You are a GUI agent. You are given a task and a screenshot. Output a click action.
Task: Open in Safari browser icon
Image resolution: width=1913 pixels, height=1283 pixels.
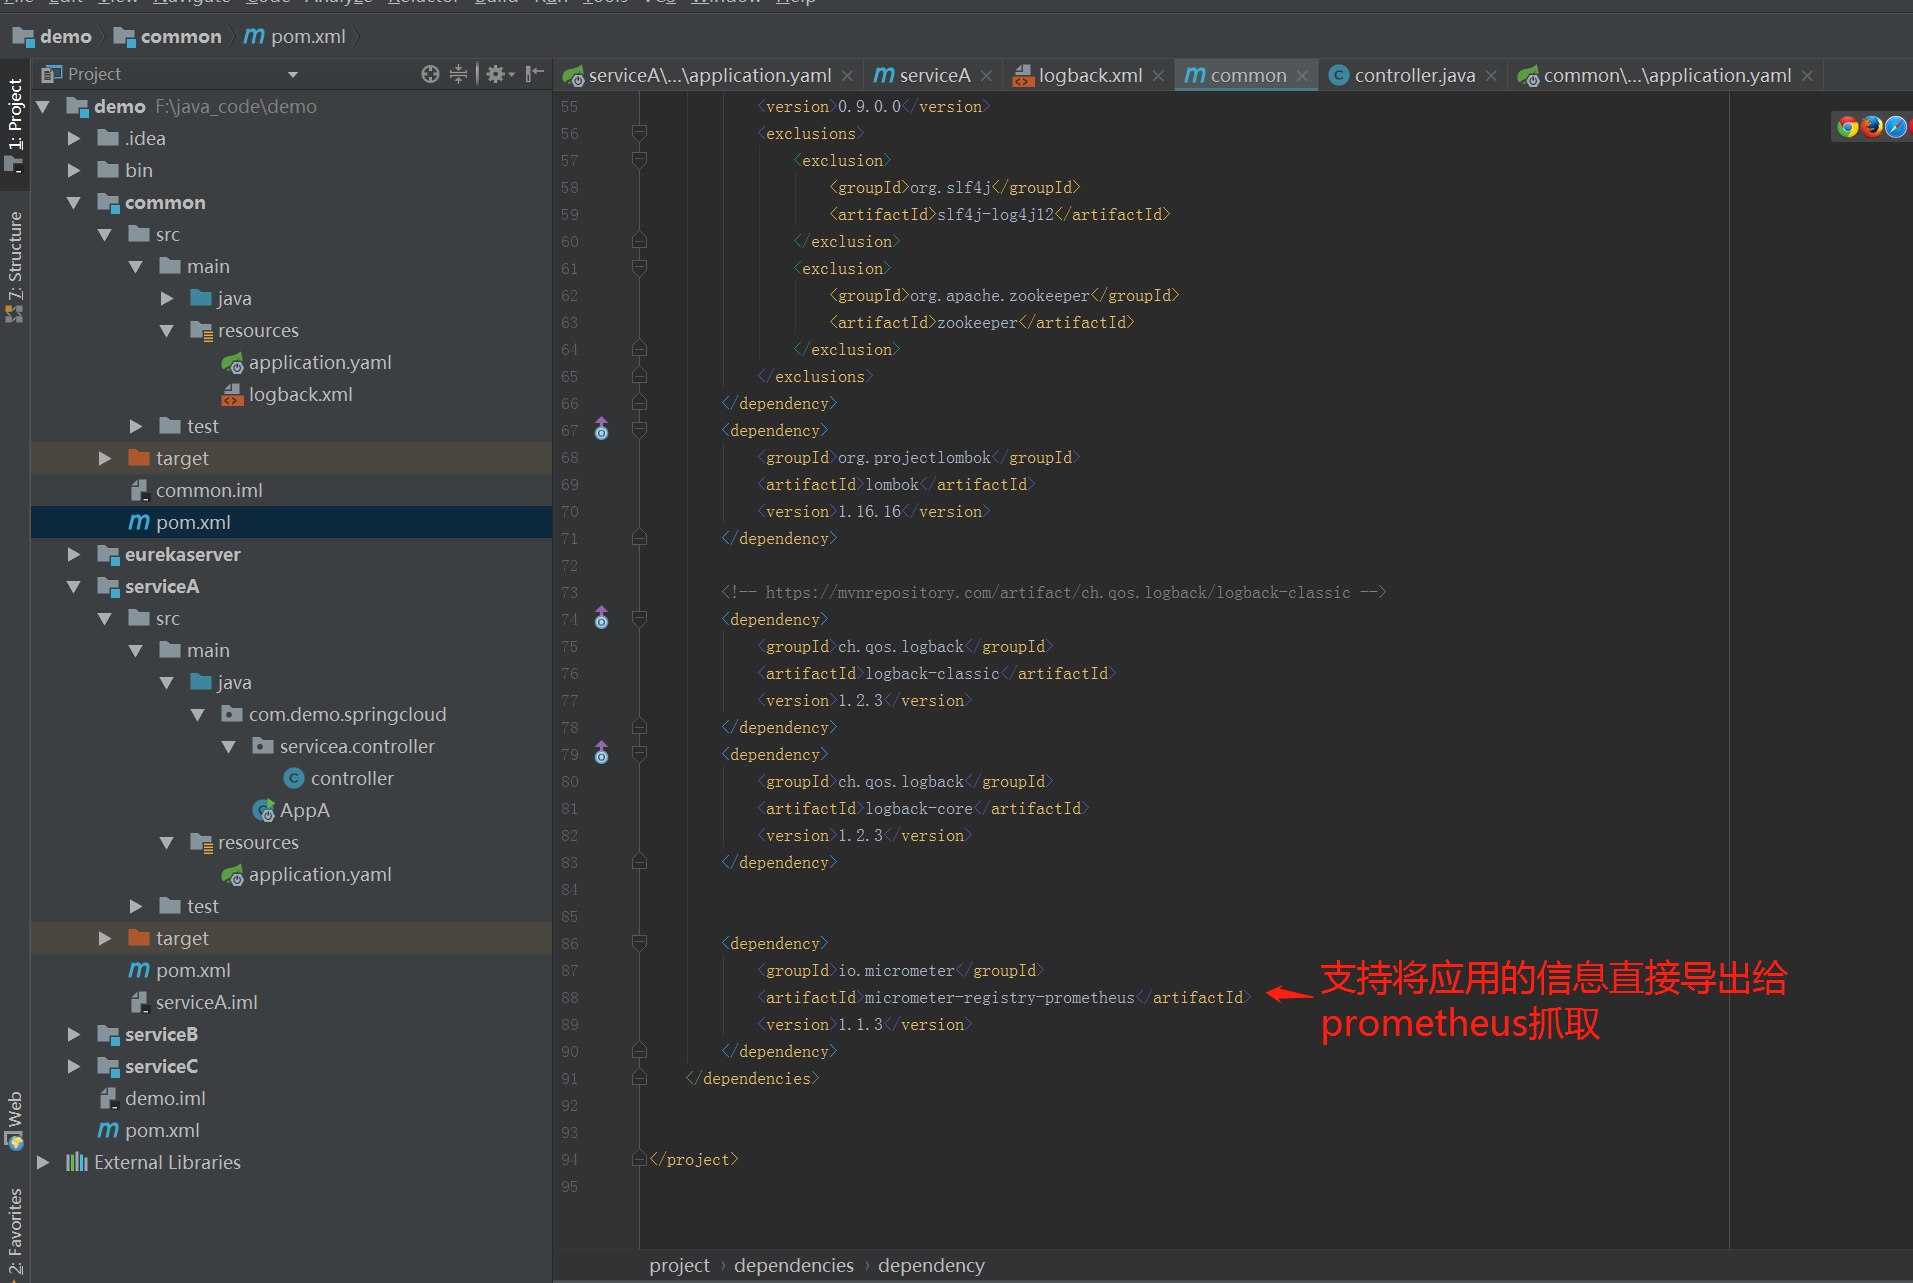coord(1895,127)
